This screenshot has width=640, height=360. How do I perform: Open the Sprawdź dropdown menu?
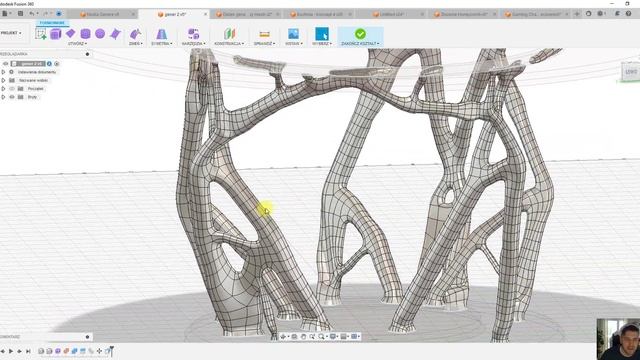264,43
